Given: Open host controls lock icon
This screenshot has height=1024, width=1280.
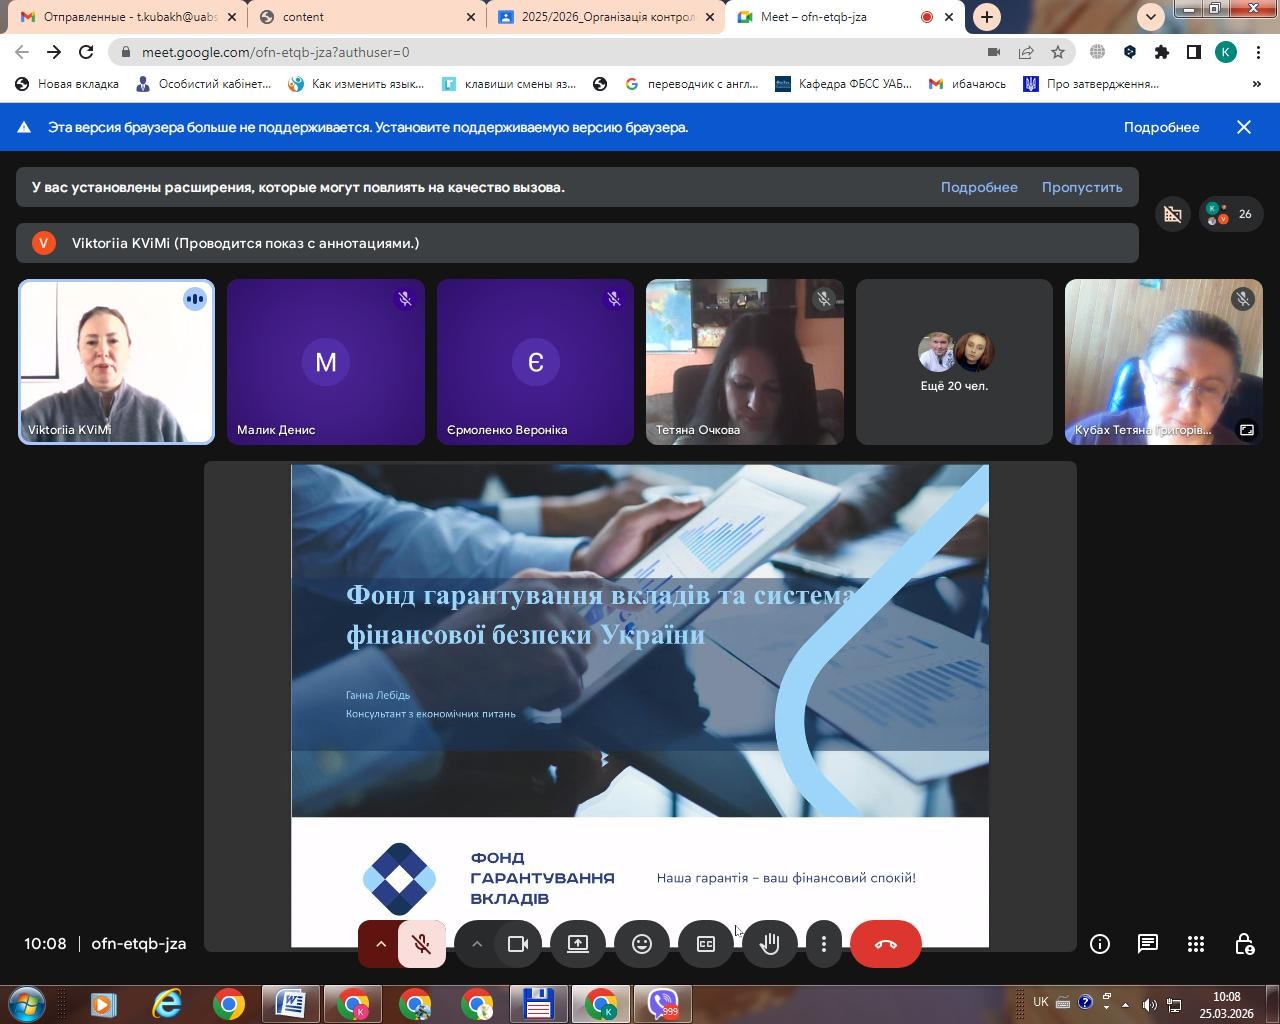Looking at the screenshot, I should pos(1244,944).
